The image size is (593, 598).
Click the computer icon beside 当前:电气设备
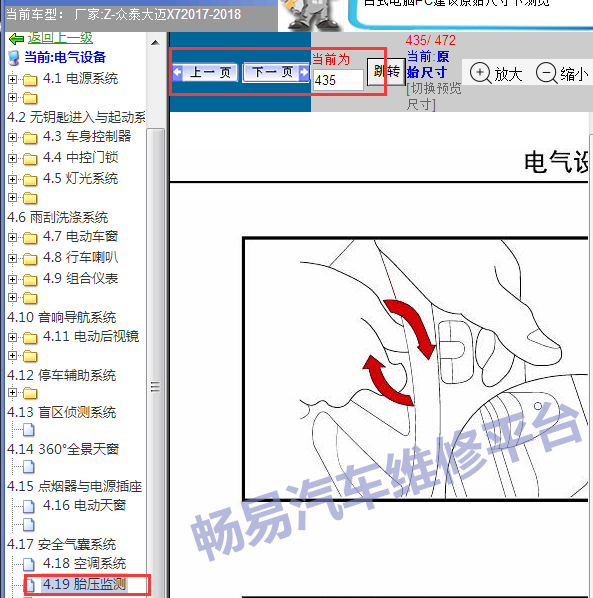pyautogui.click(x=14, y=58)
